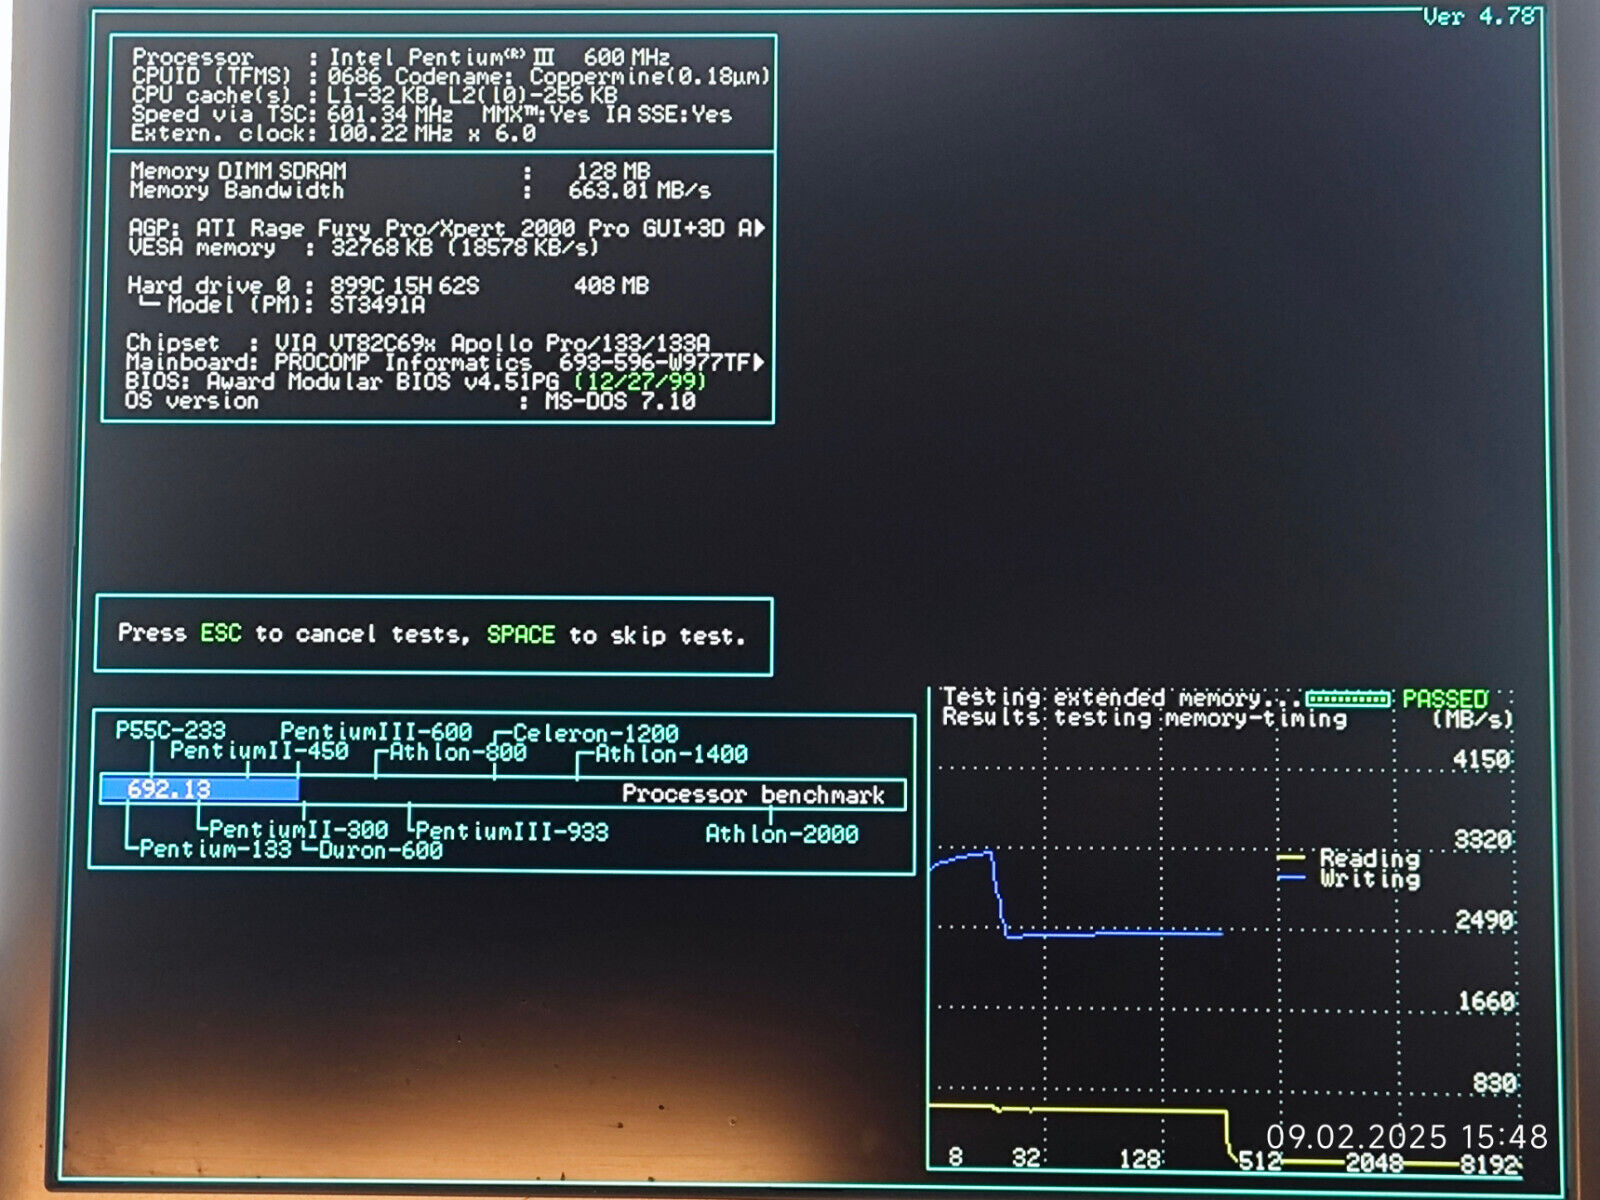Click the green PASSED status

pos(1445,698)
